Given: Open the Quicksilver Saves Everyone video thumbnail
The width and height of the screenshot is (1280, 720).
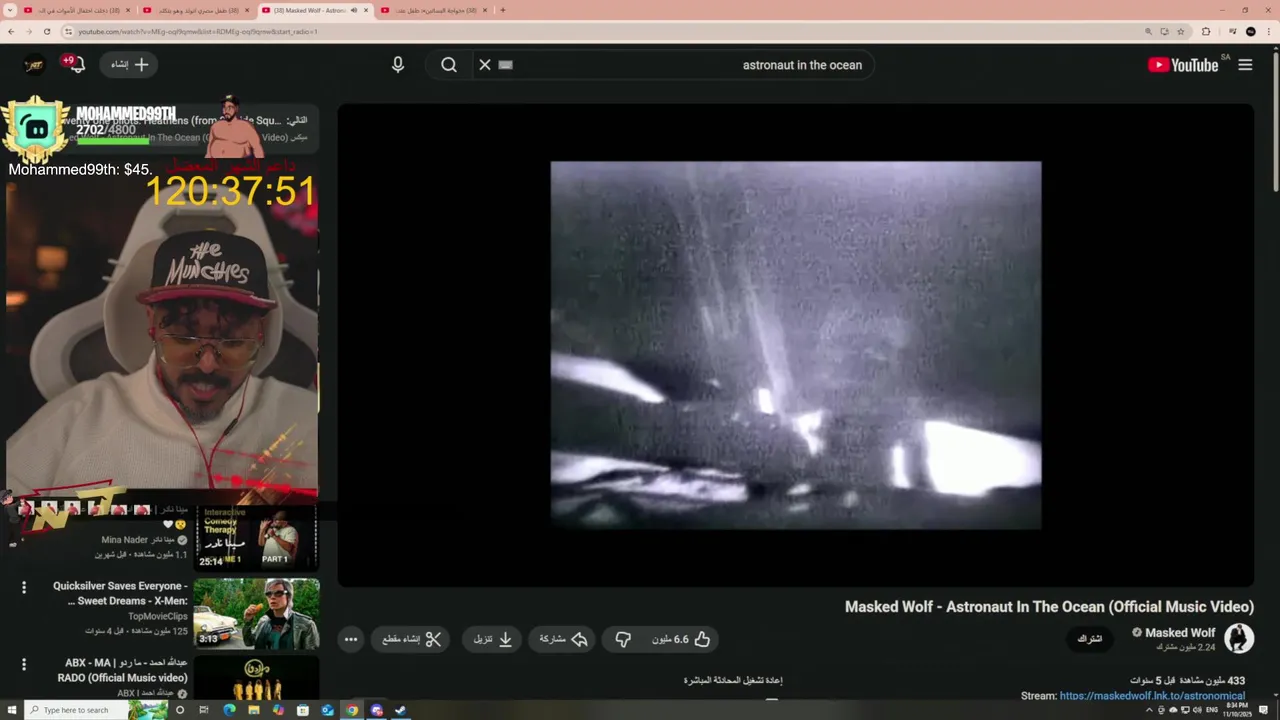Looking at the screenshot, I should (256, 614).
